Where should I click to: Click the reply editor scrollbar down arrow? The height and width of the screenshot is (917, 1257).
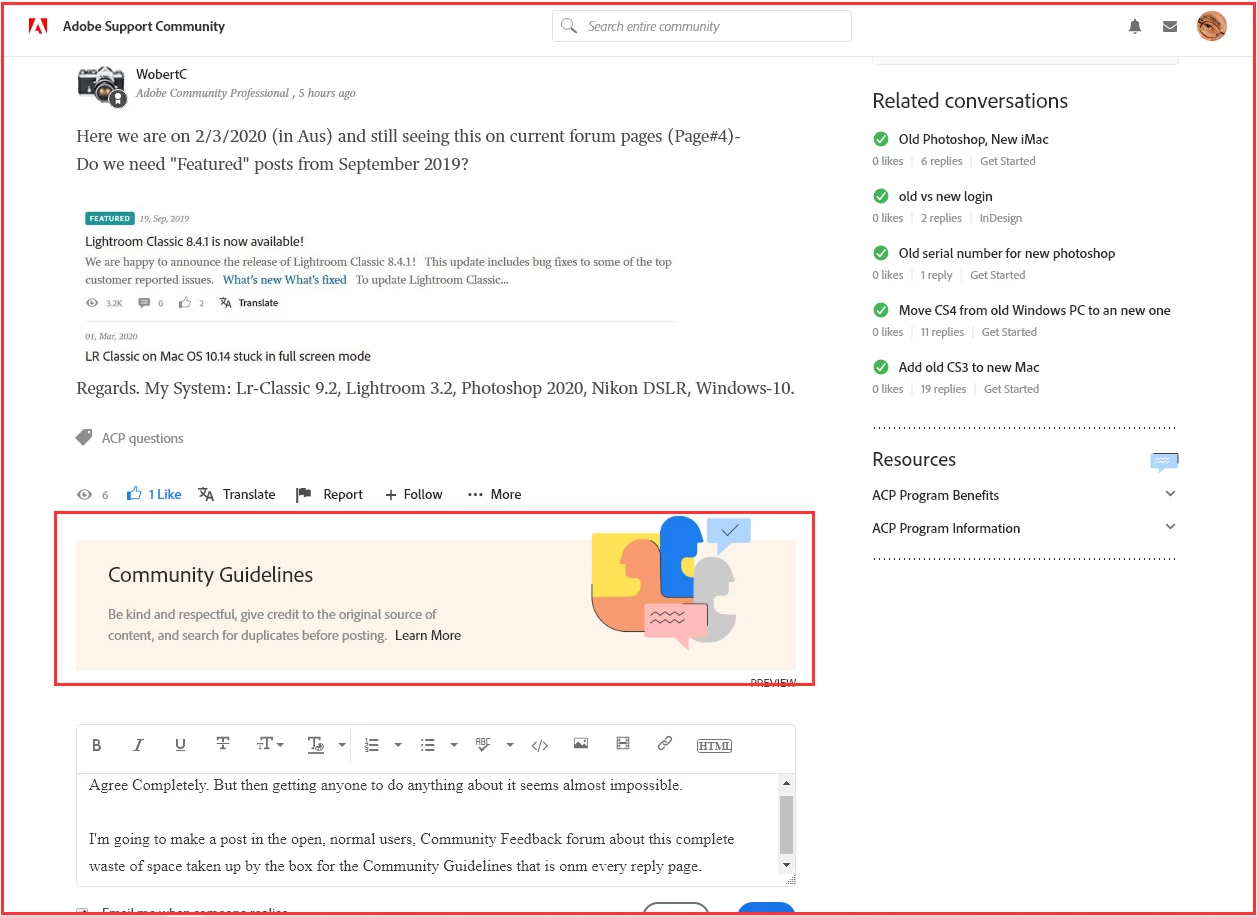(x=786, y=864)
